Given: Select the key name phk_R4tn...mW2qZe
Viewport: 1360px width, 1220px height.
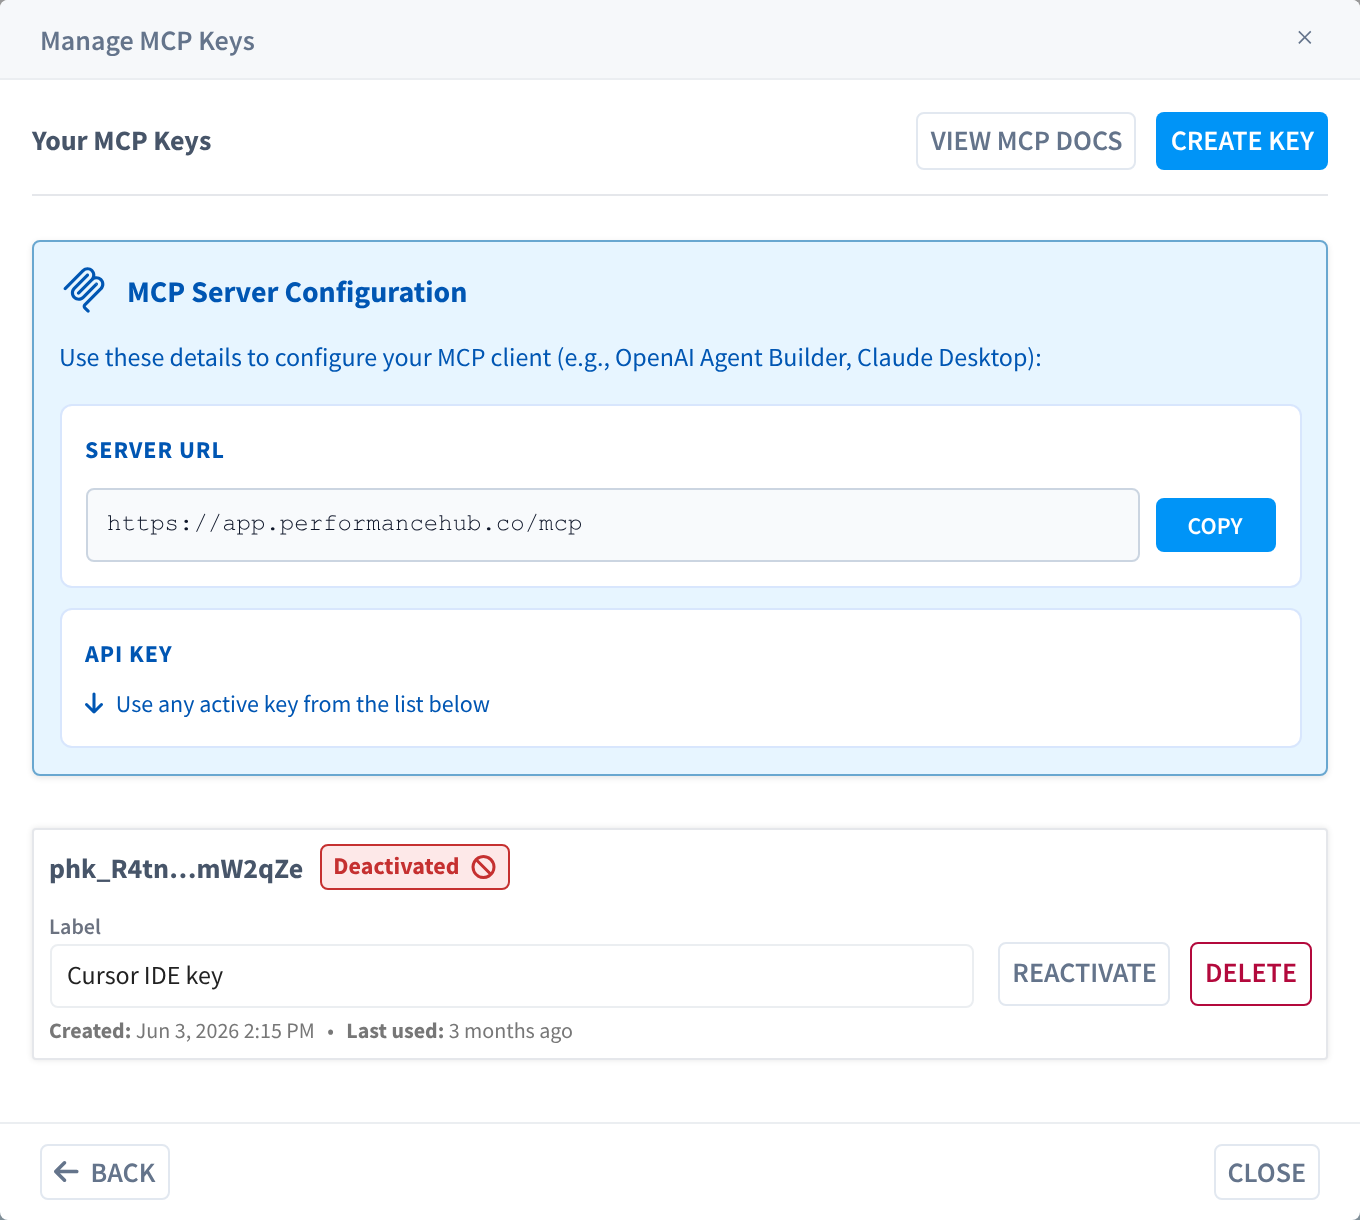Looking at the screenshot, I should 176,868.
